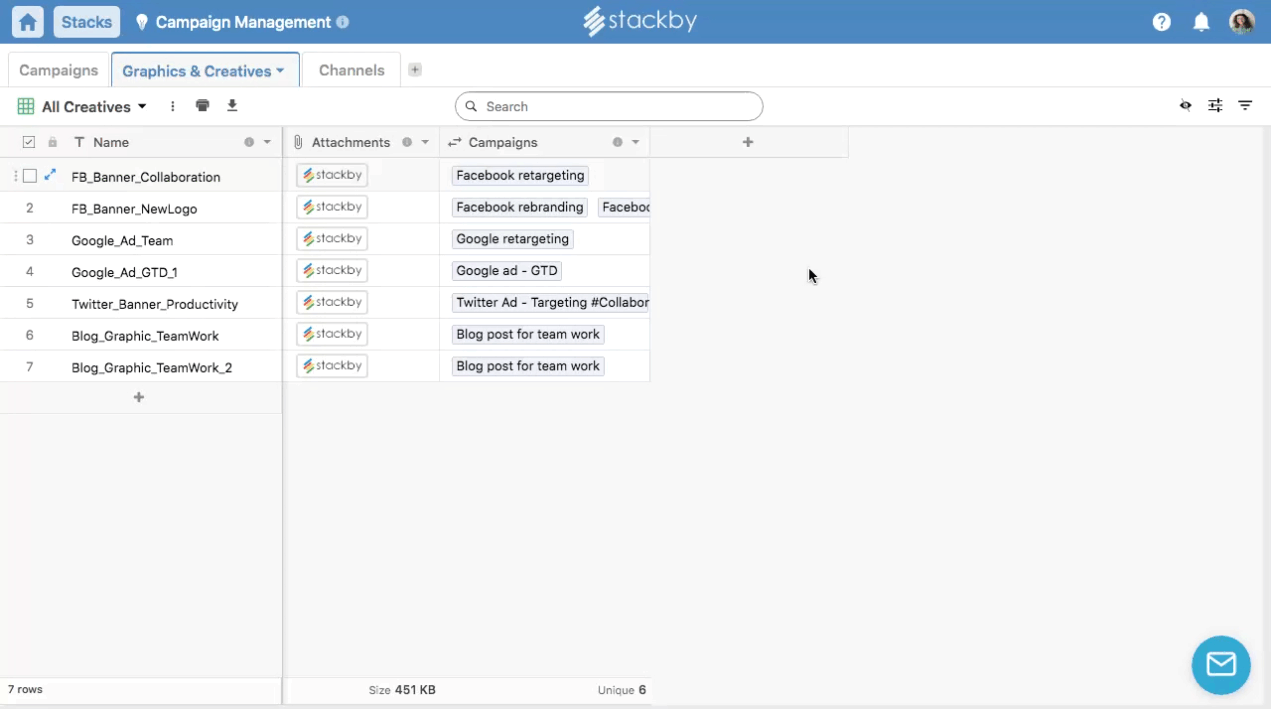The width and height of the screenshot is (1271, 709).
Task: Tick the select-all checkbox in the header
Action: (29, 142)
